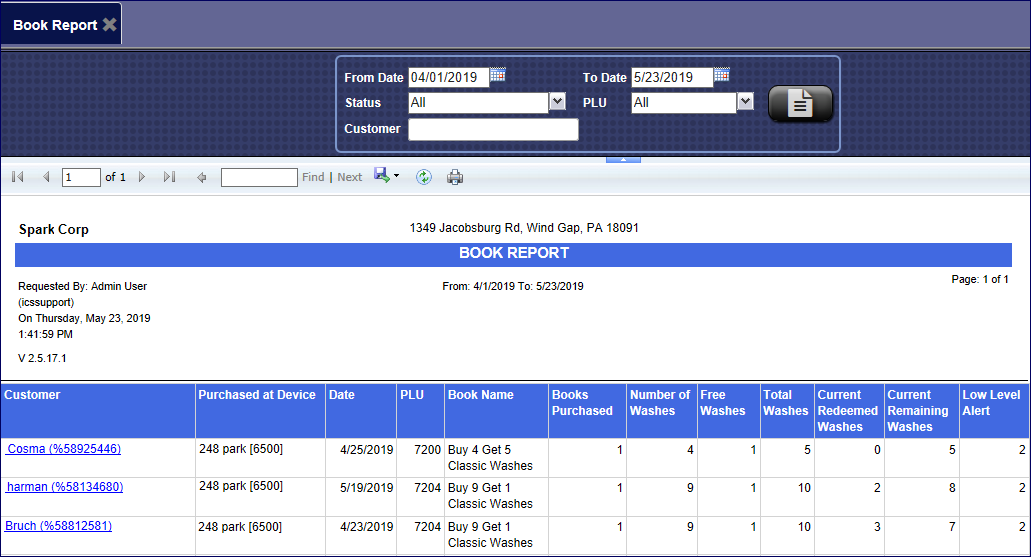The image size is (1031, 557).
Task: Refresh the report
Action: pyautogui.click(x=424, y=177)
